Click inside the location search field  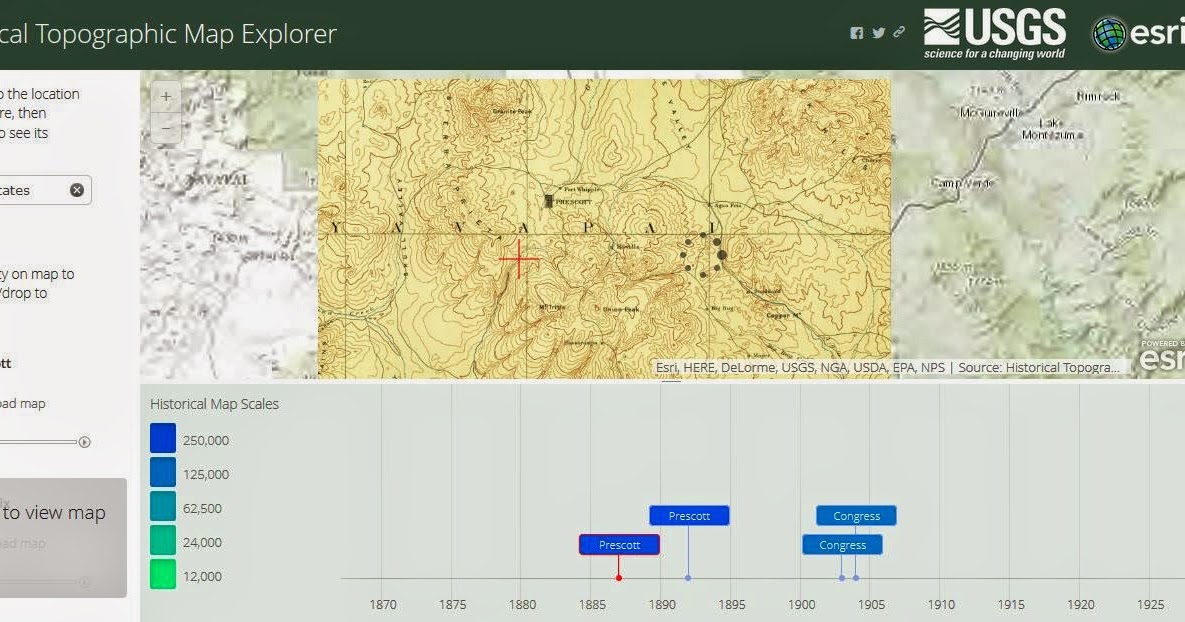tap(30, 190)
